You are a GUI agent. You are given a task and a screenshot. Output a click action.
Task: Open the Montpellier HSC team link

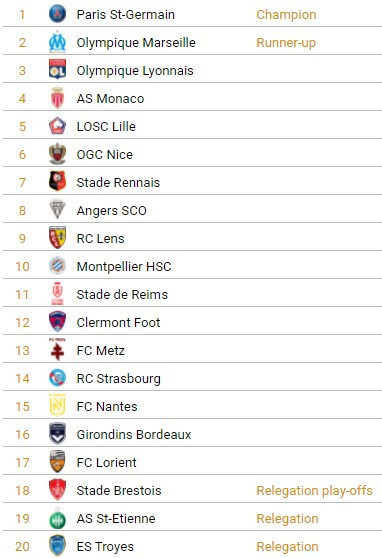click(124, 267)
